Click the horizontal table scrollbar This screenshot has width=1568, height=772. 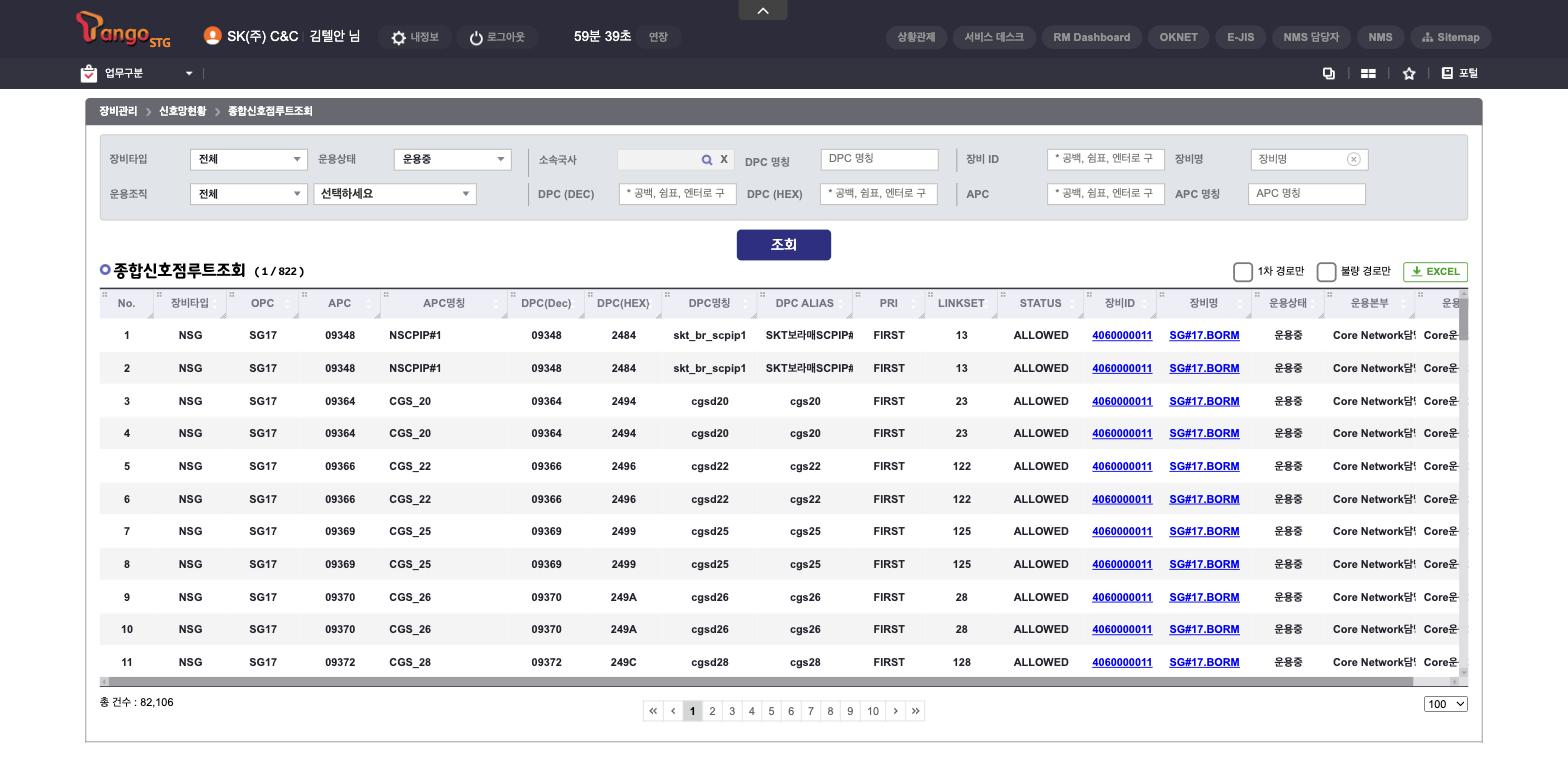[x=760, y=682]
